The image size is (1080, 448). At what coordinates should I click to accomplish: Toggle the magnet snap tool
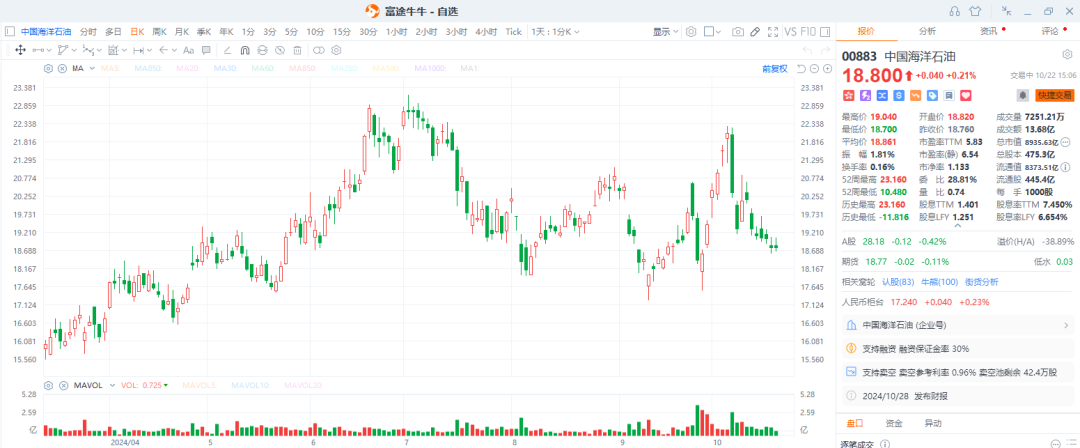[245, 50]
